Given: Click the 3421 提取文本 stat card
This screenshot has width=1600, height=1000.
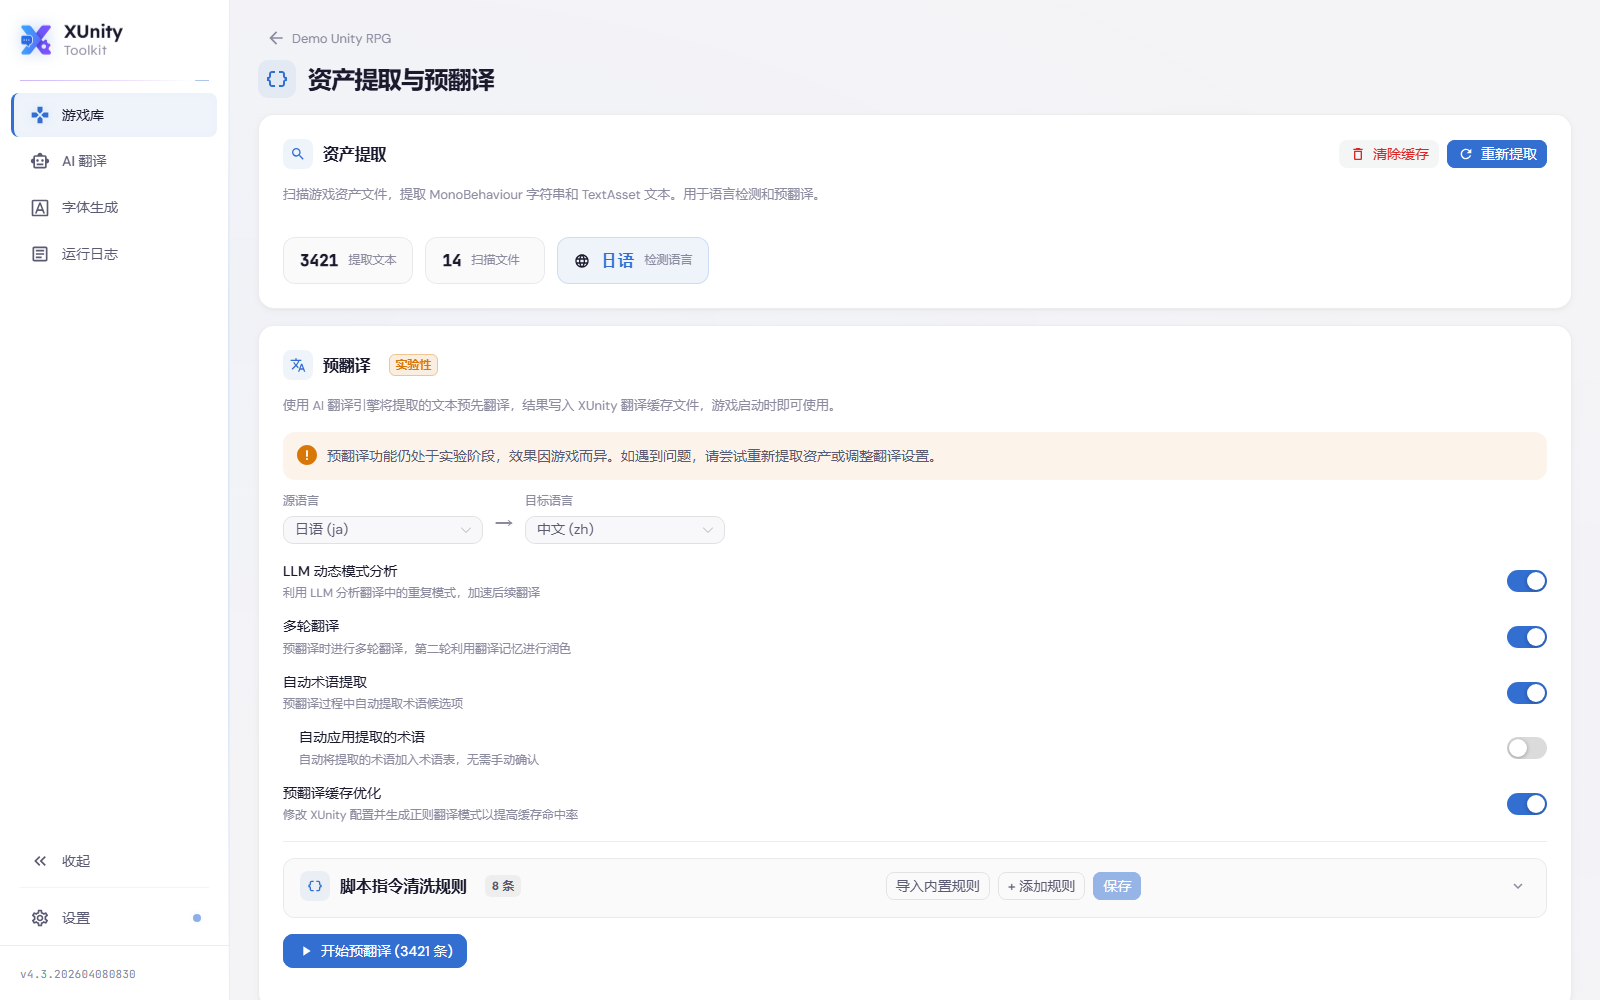Looking at the screenshot, I should click(348, 260).
